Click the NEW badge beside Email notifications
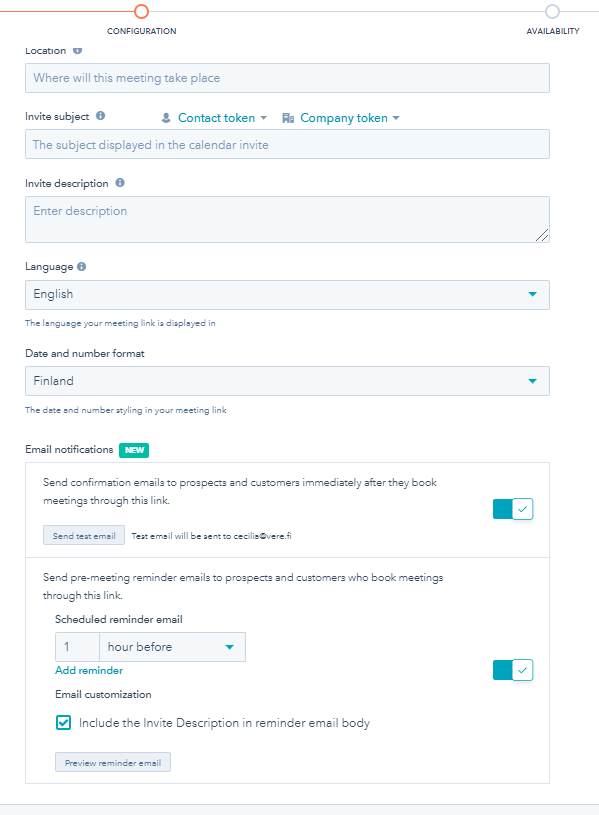This screenshot has height=815, width=599. click(134, 450)
